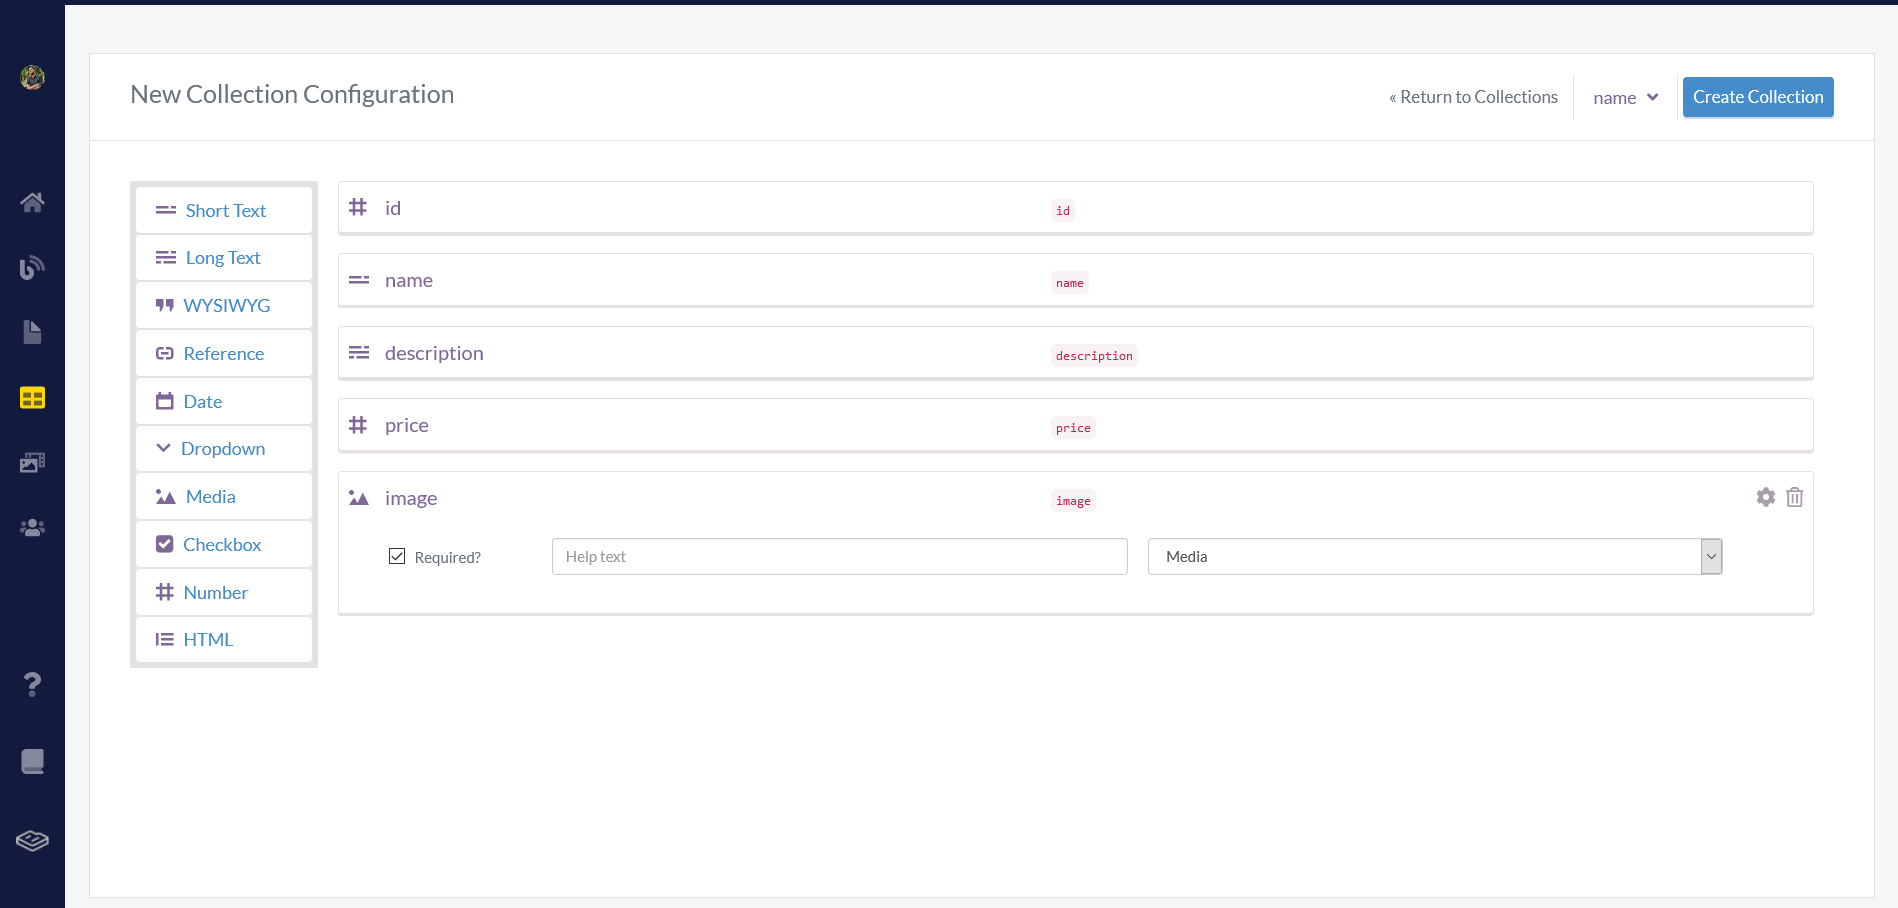Select the document page icon in the sidebar
The image size is (1898, 908).
tap(32, 331)
